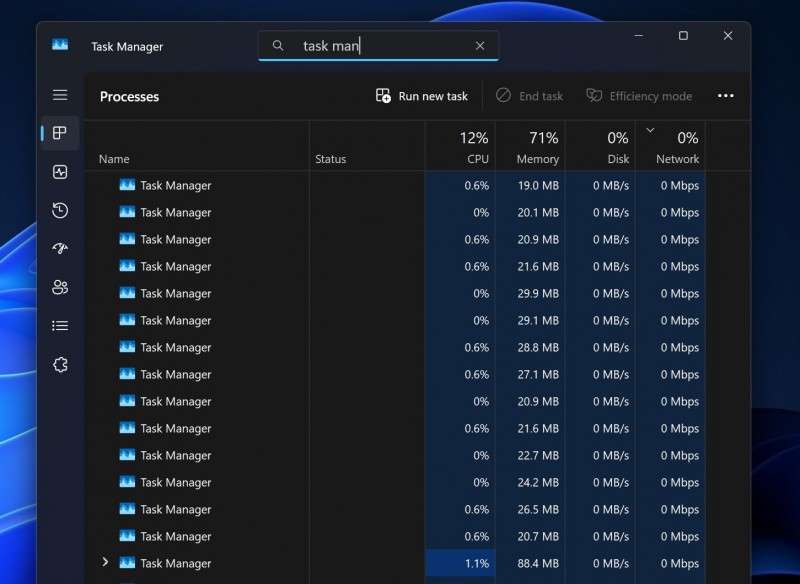
Task: Select the Task Manager row using 20.7 MB
Action: (395, 537)
